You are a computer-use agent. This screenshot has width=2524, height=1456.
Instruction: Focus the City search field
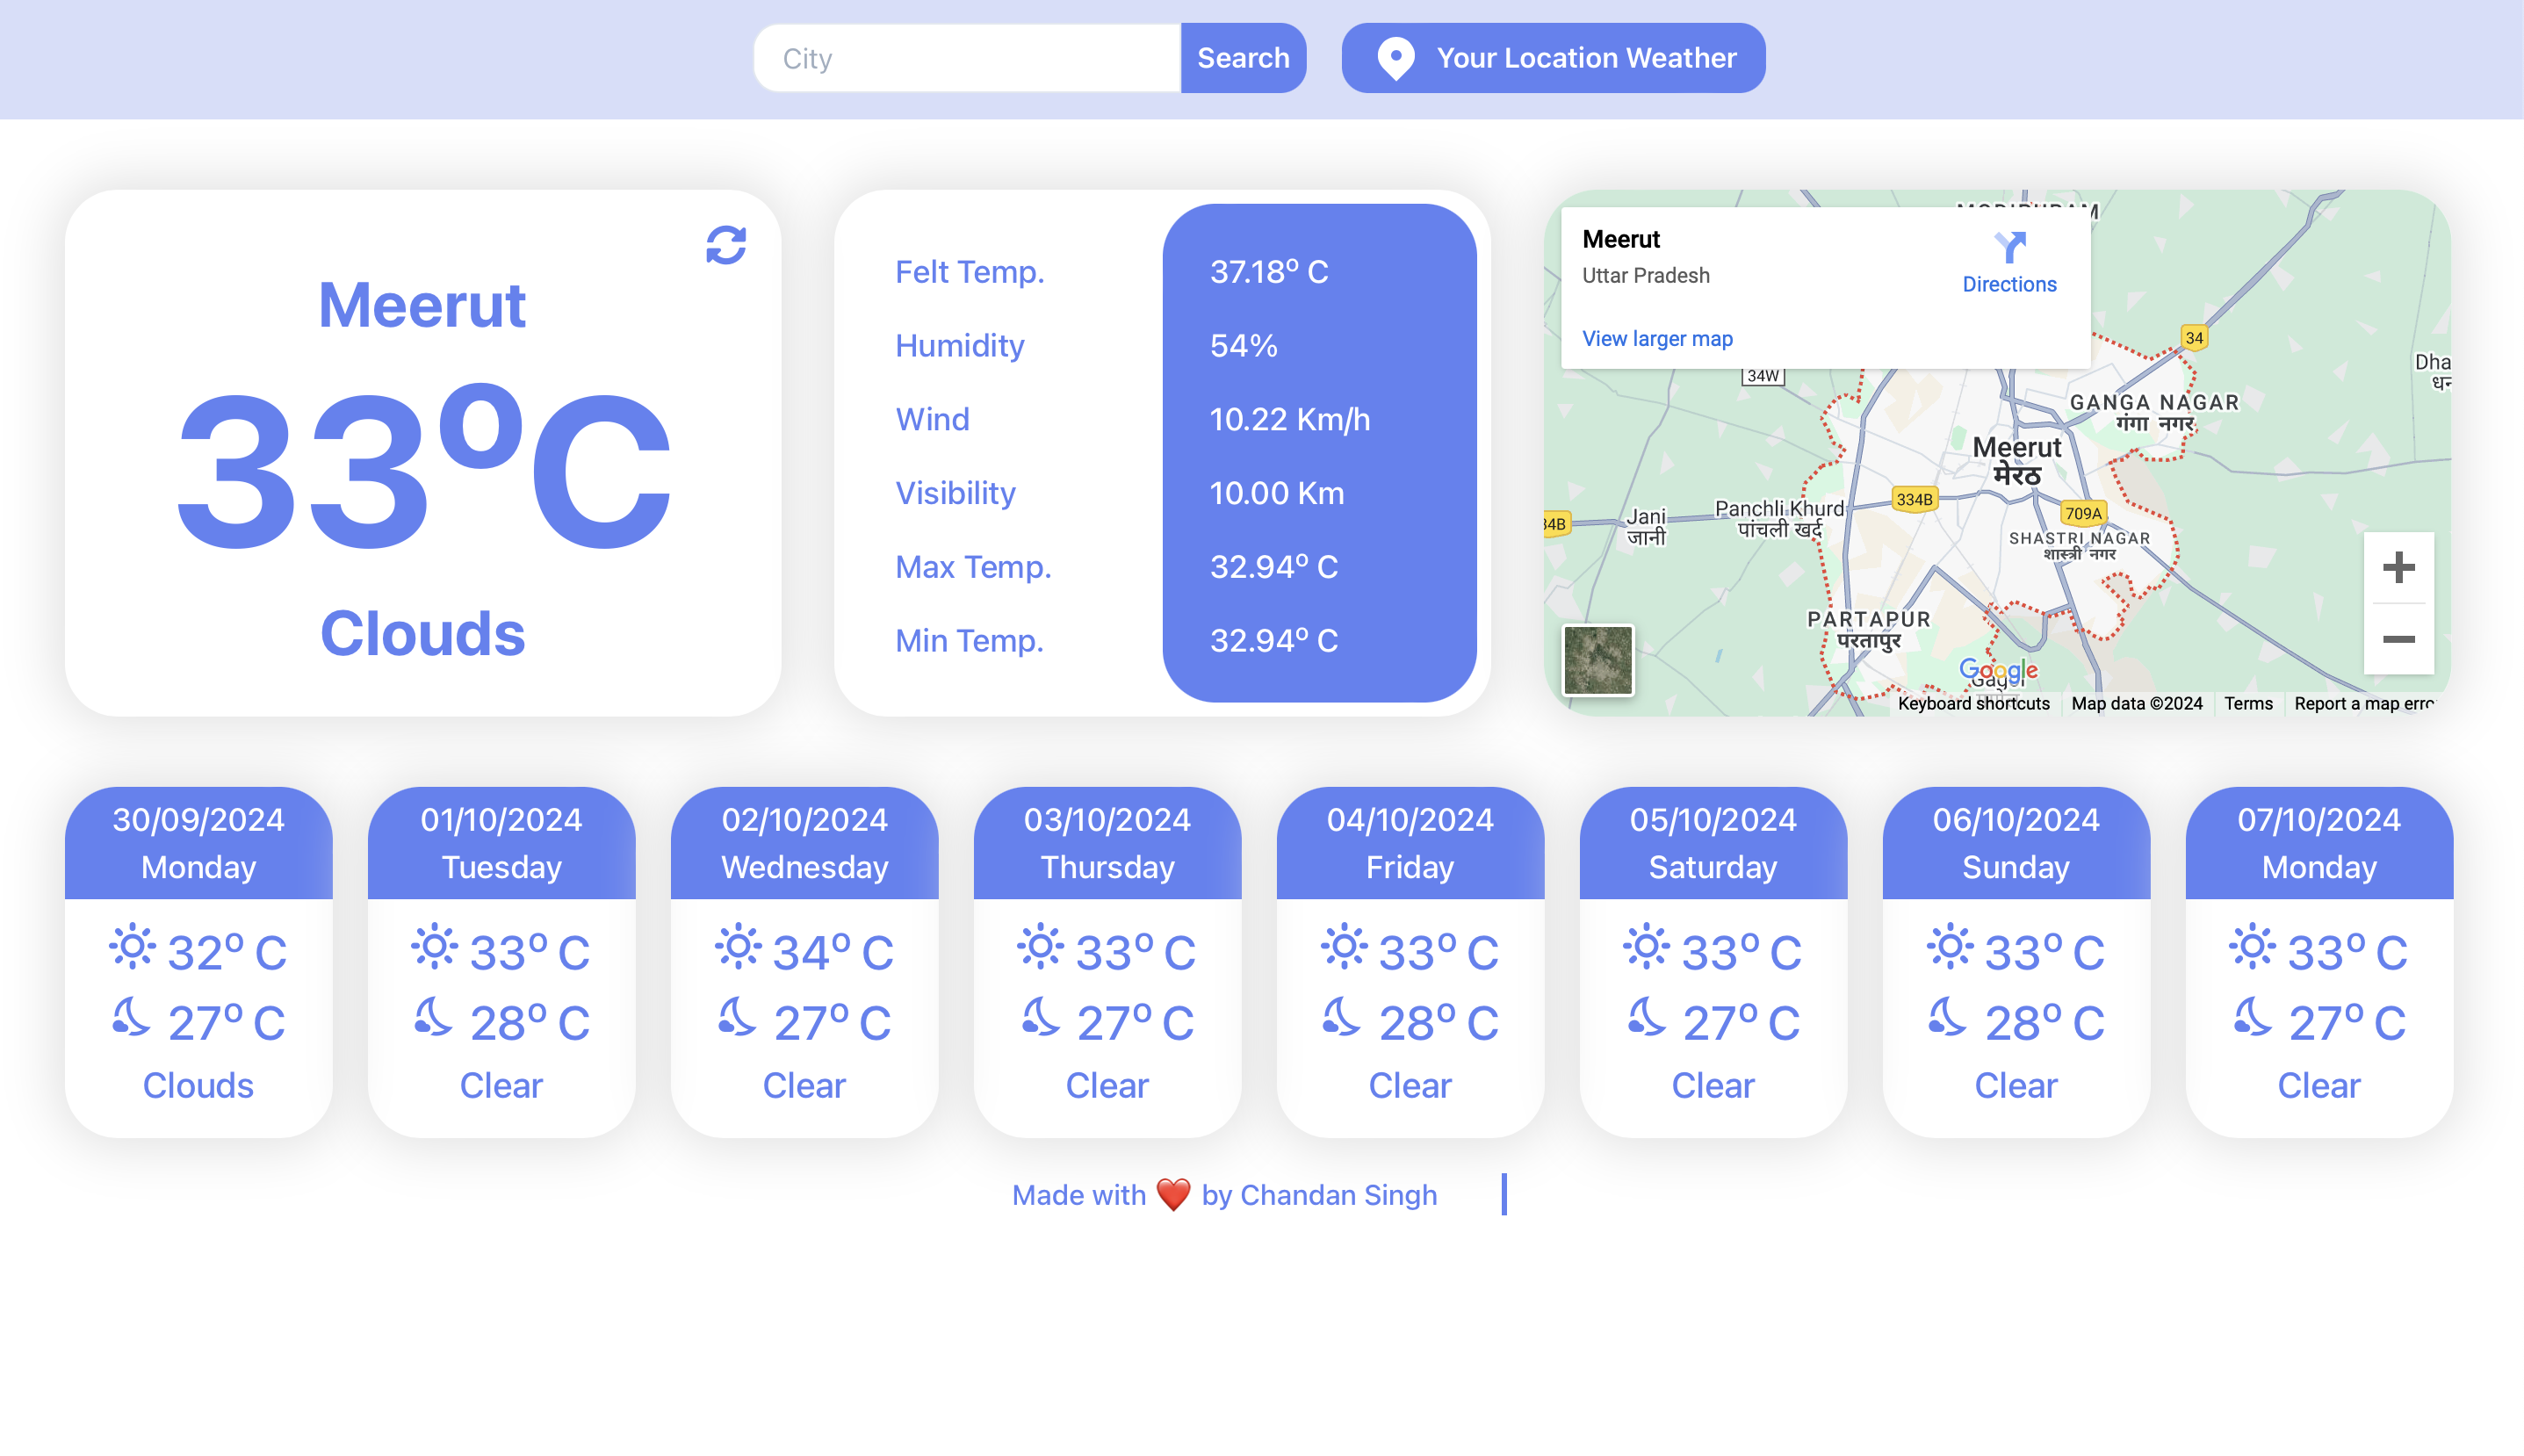point(968,58)
